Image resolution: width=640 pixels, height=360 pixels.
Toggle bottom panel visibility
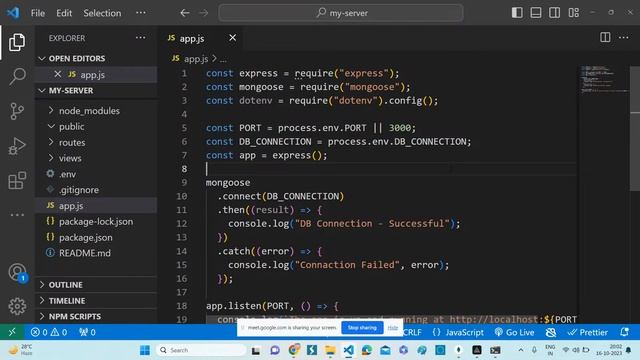coord(536,13)
